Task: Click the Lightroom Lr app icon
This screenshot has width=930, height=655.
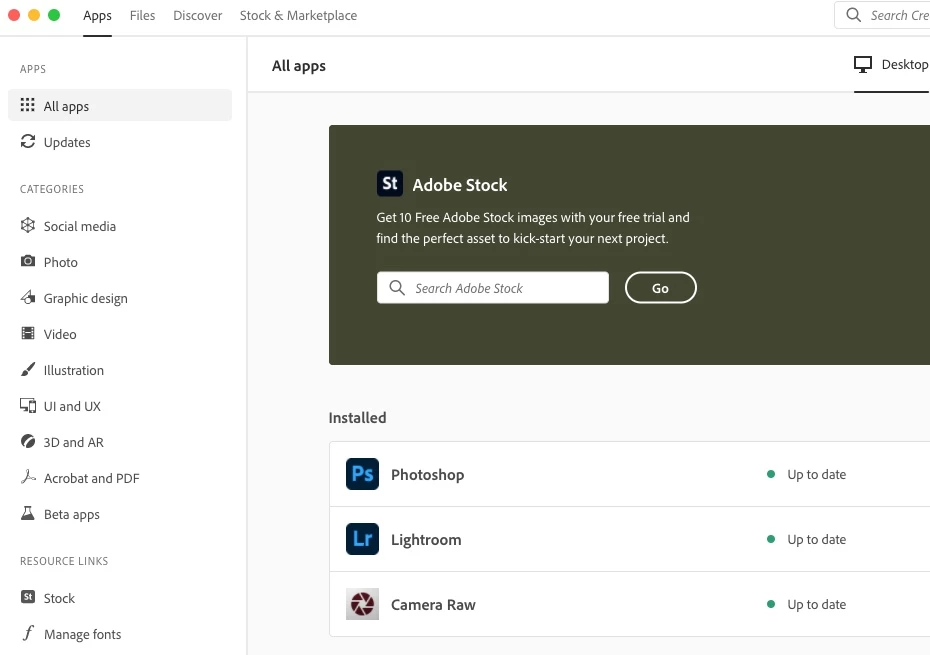Action: click(x=362, y=539)
